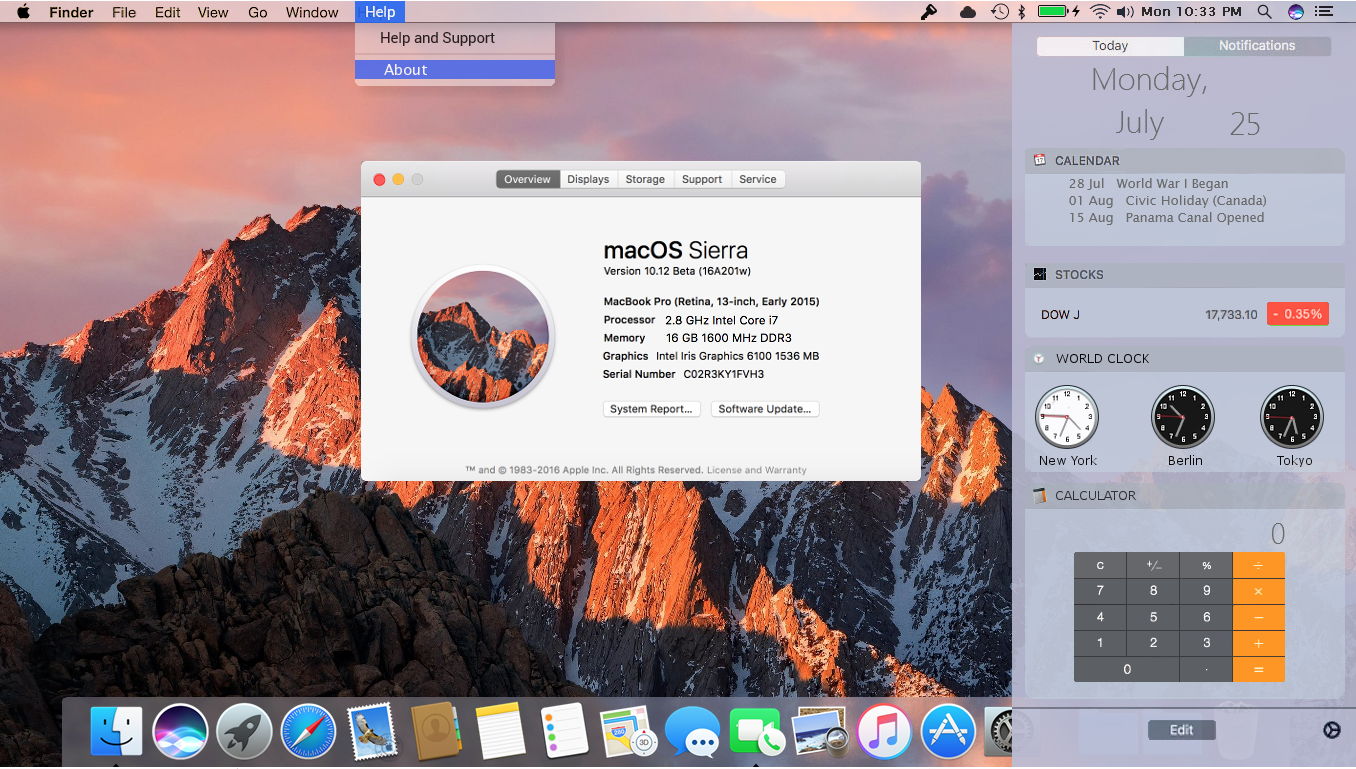The image size is (1356, 769).
Task: Open the Go menu
Action: click(x=257, y=12)
